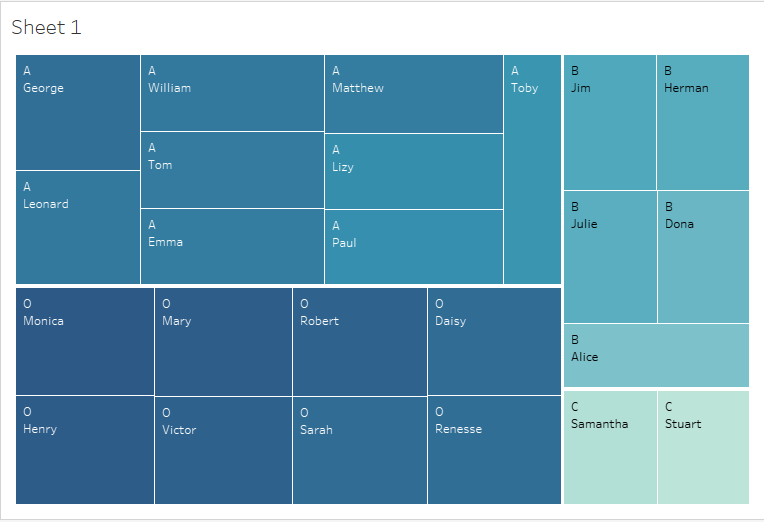Select the wide Alice tile
764x522 pixels.
(x=656, y=355)
